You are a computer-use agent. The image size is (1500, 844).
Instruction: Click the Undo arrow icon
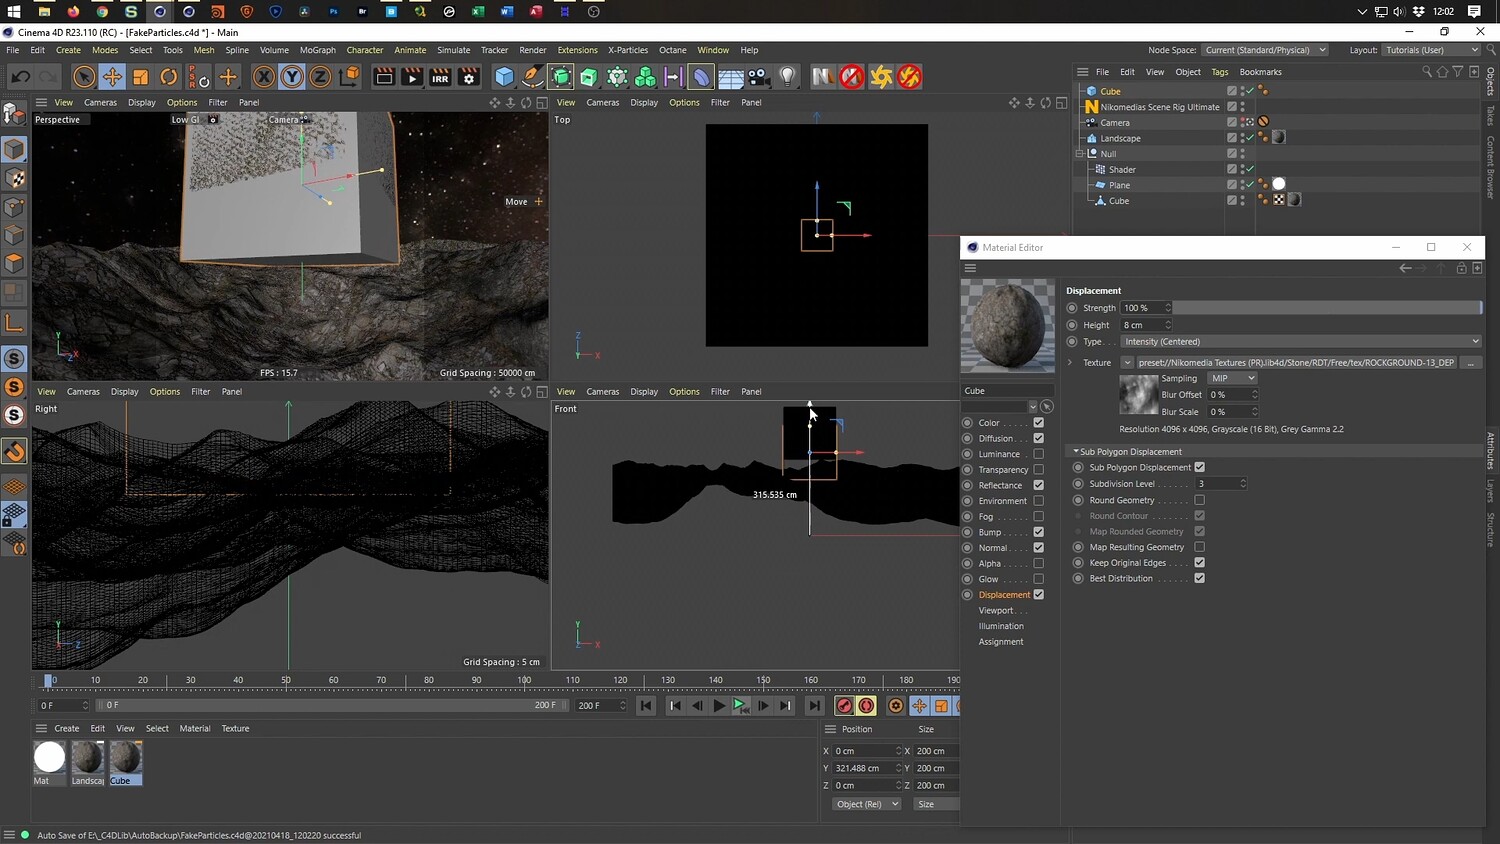(20, 77)
